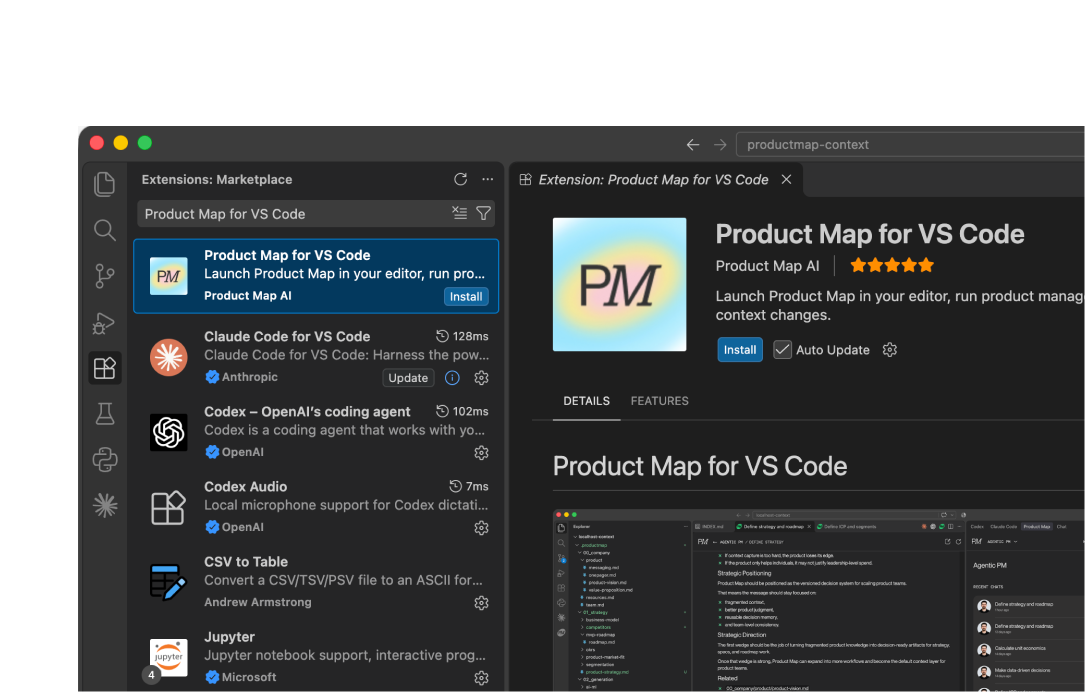Switch to the DETAILS tab
Image resolution: width=1085 pixels, height=692 pixels.
[586, 401]
